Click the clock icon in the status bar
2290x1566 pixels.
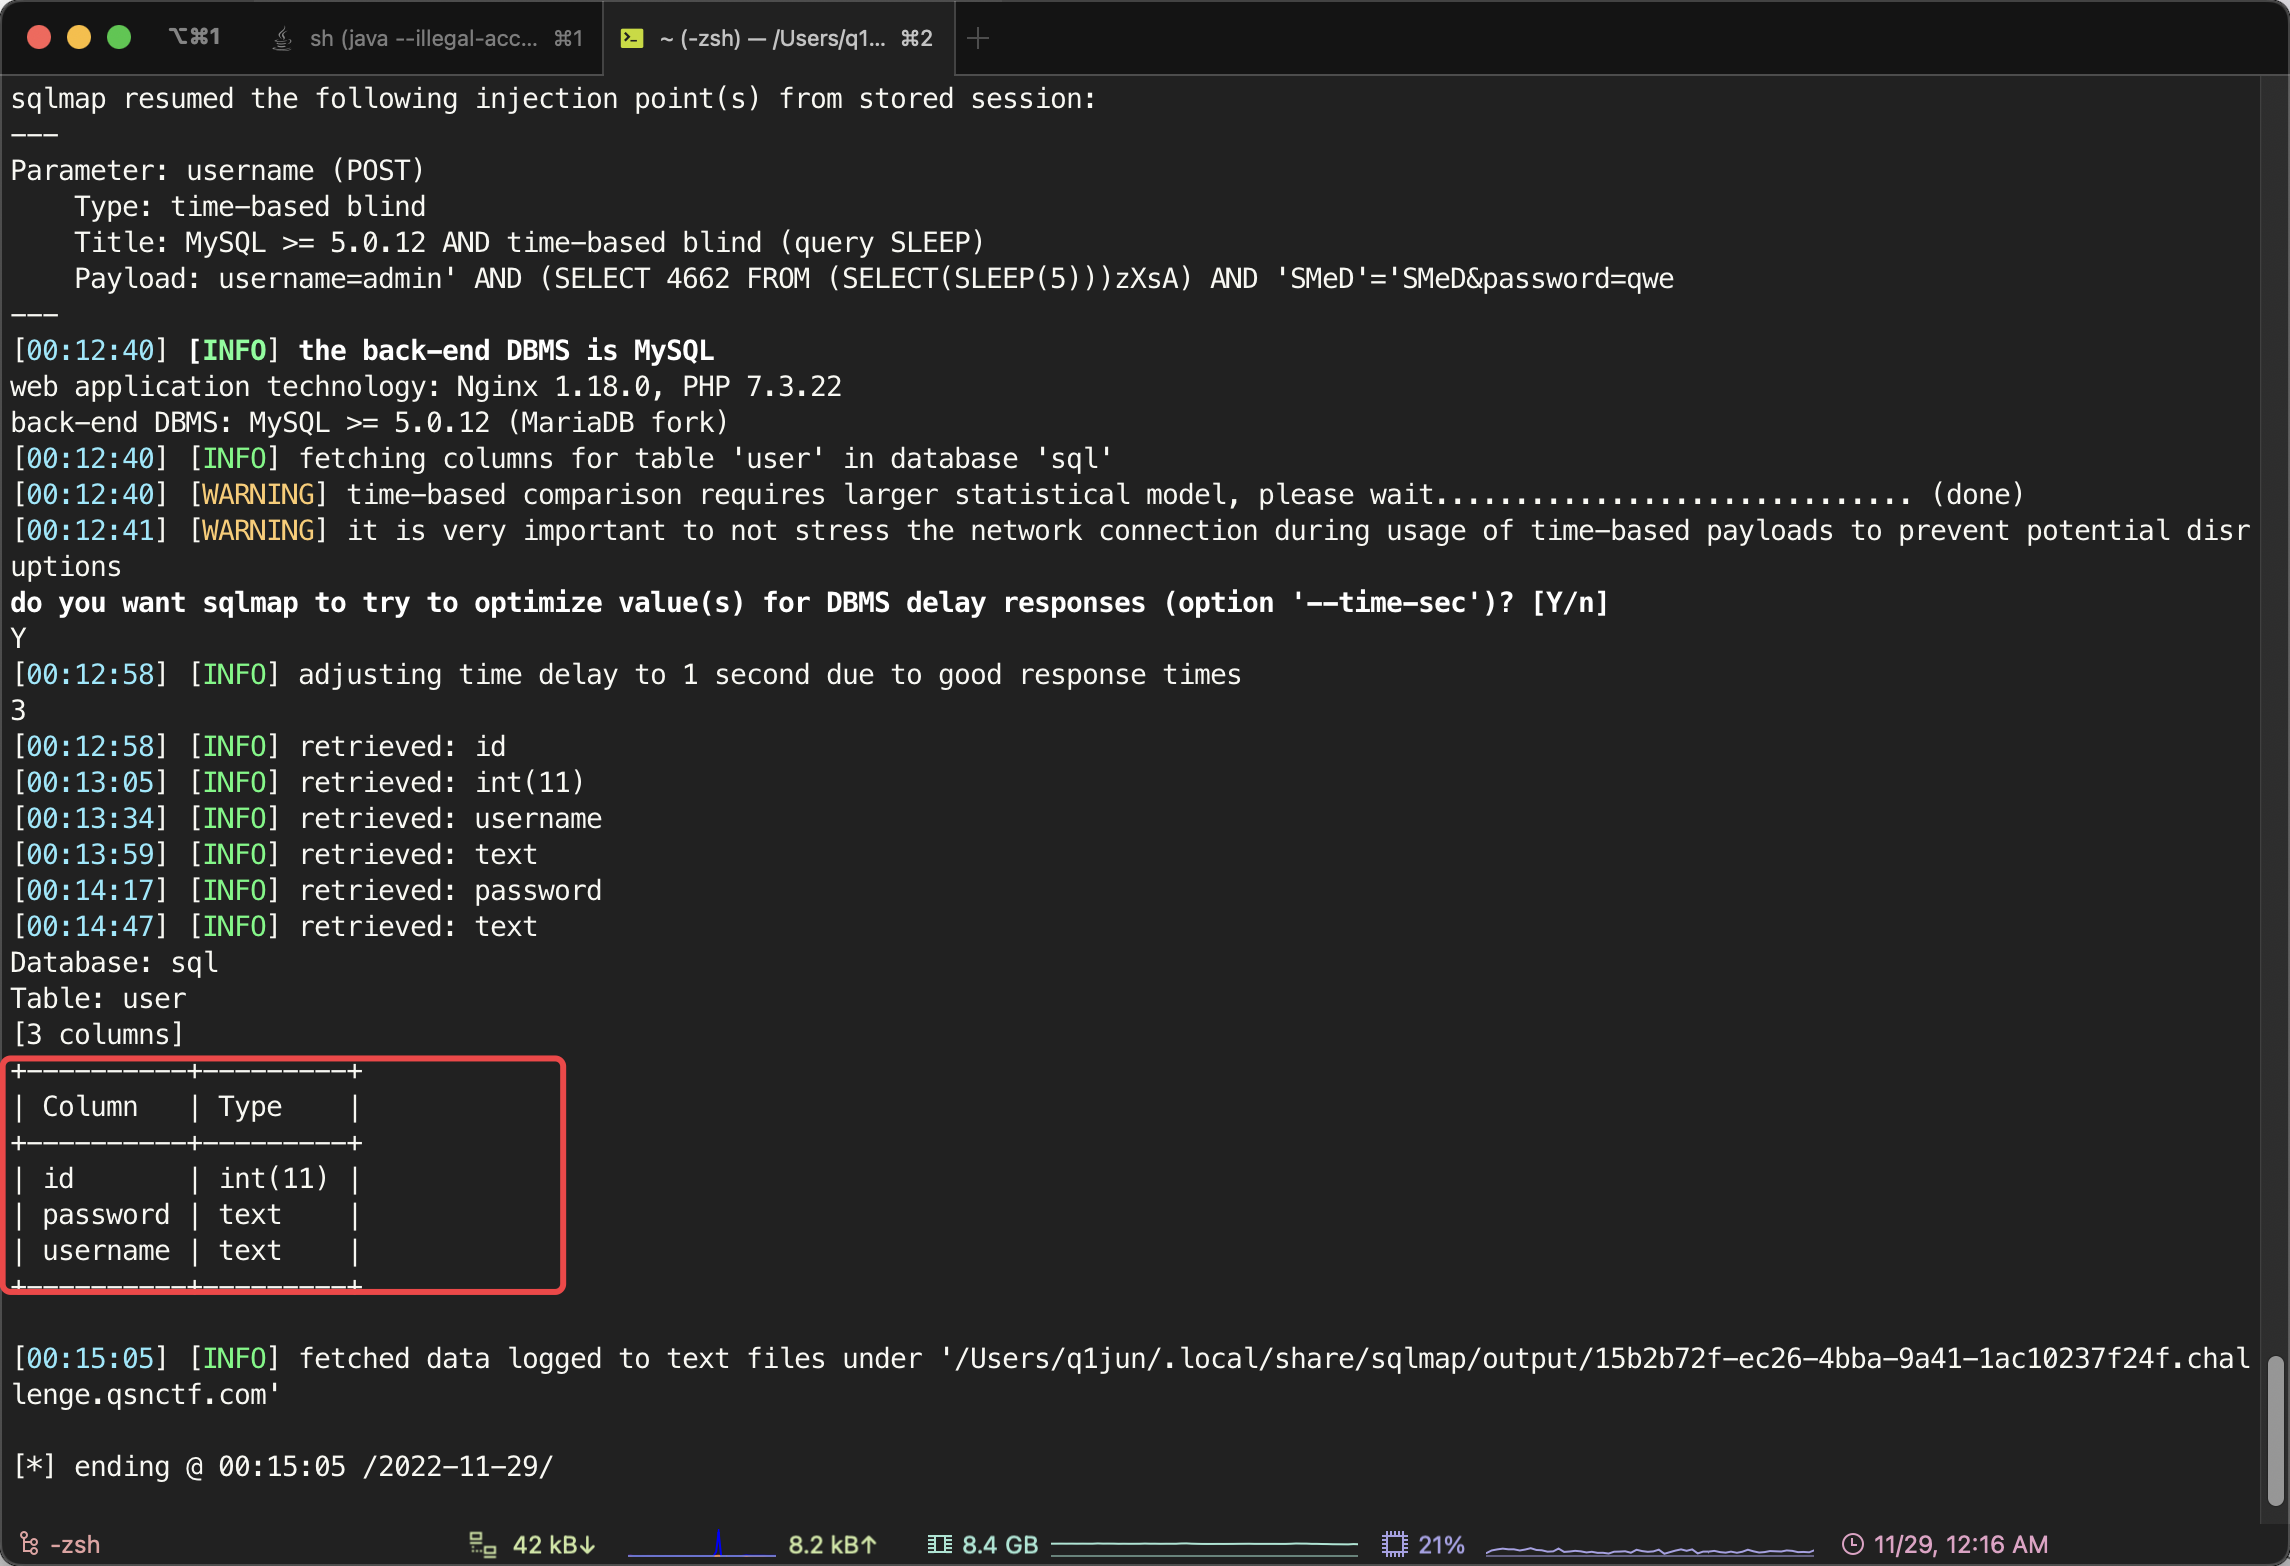(x=1852, y=1544)
